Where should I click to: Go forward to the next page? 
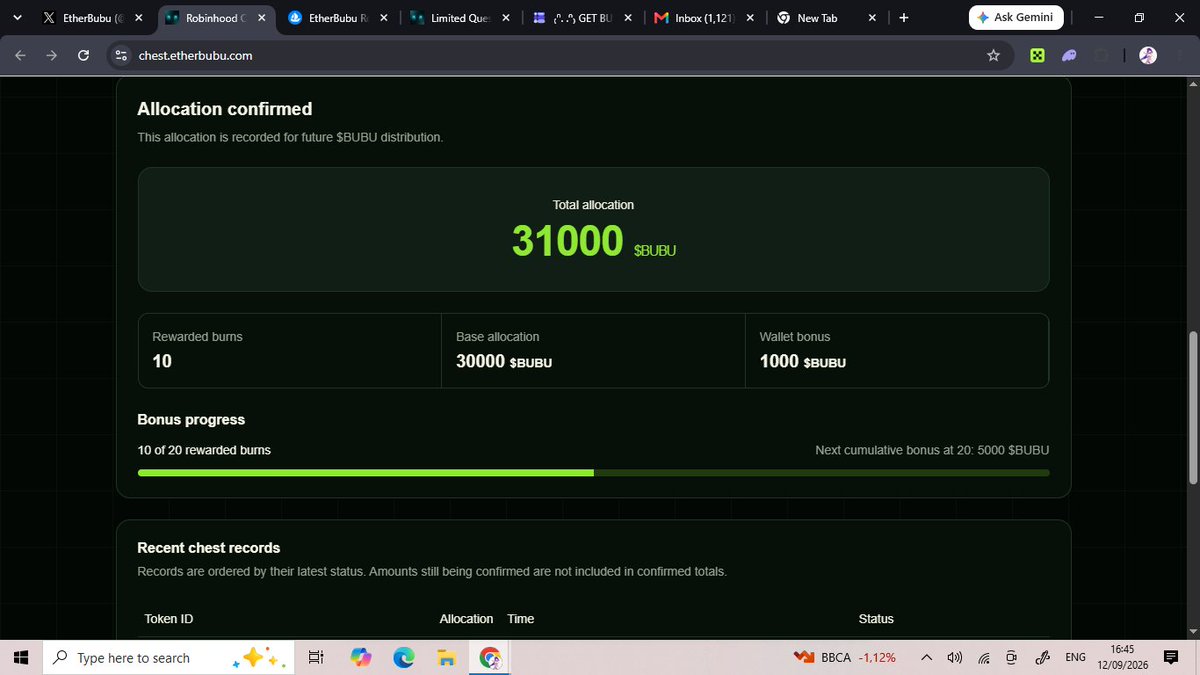pos(52,56)
